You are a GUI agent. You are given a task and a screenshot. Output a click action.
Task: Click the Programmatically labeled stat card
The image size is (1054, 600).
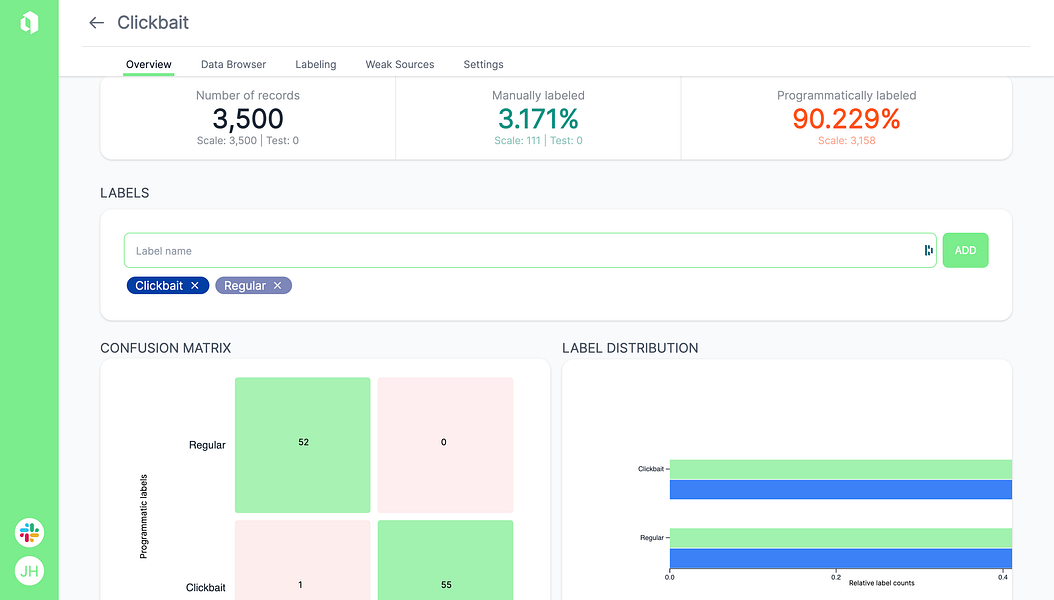click(x=846, y=117)
